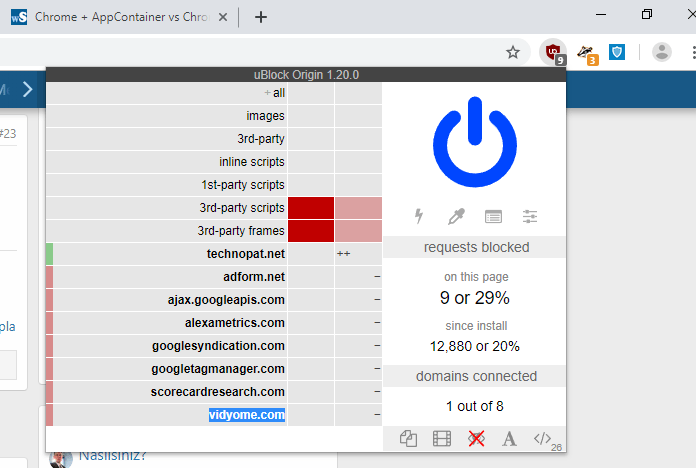696x468 pixels.
Task: Click the extension icon with orange 3 badge
Action: 587,53
